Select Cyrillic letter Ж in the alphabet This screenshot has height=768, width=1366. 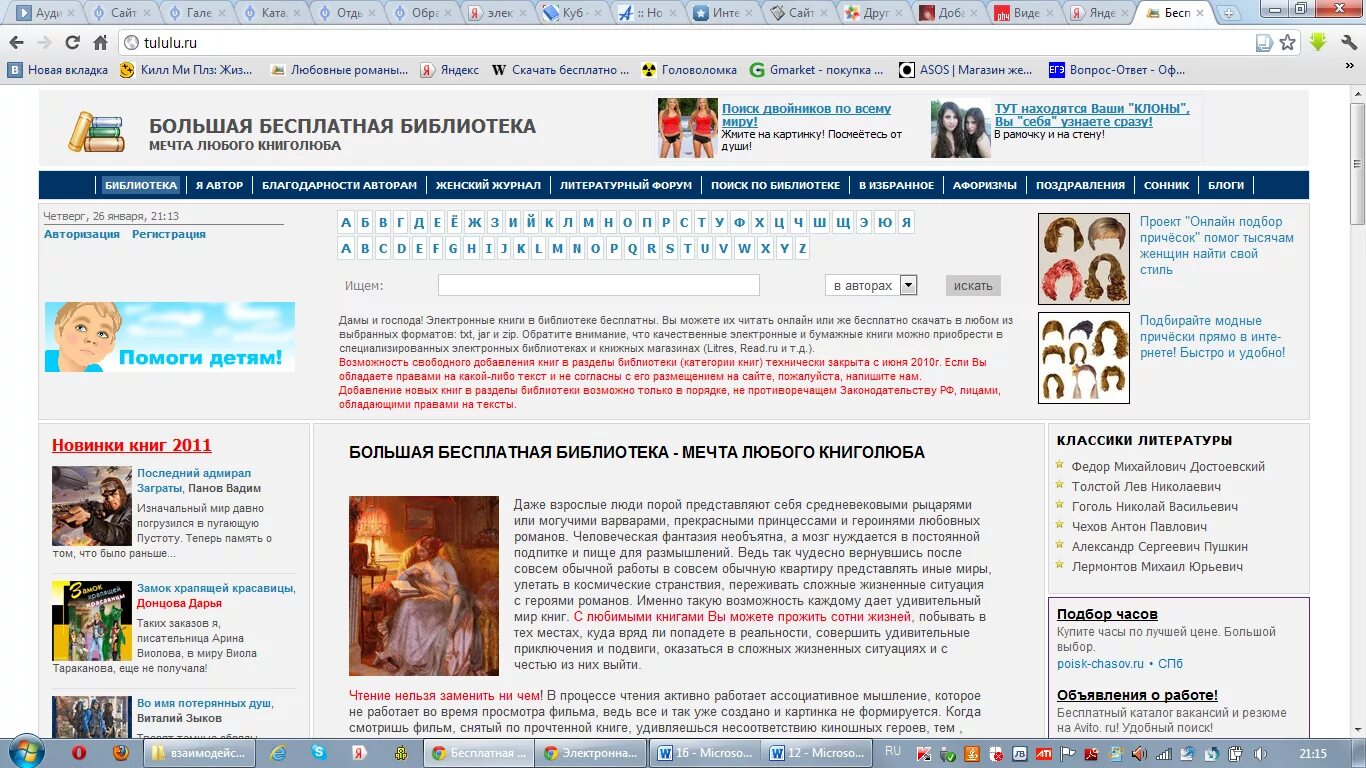(475, 222)
